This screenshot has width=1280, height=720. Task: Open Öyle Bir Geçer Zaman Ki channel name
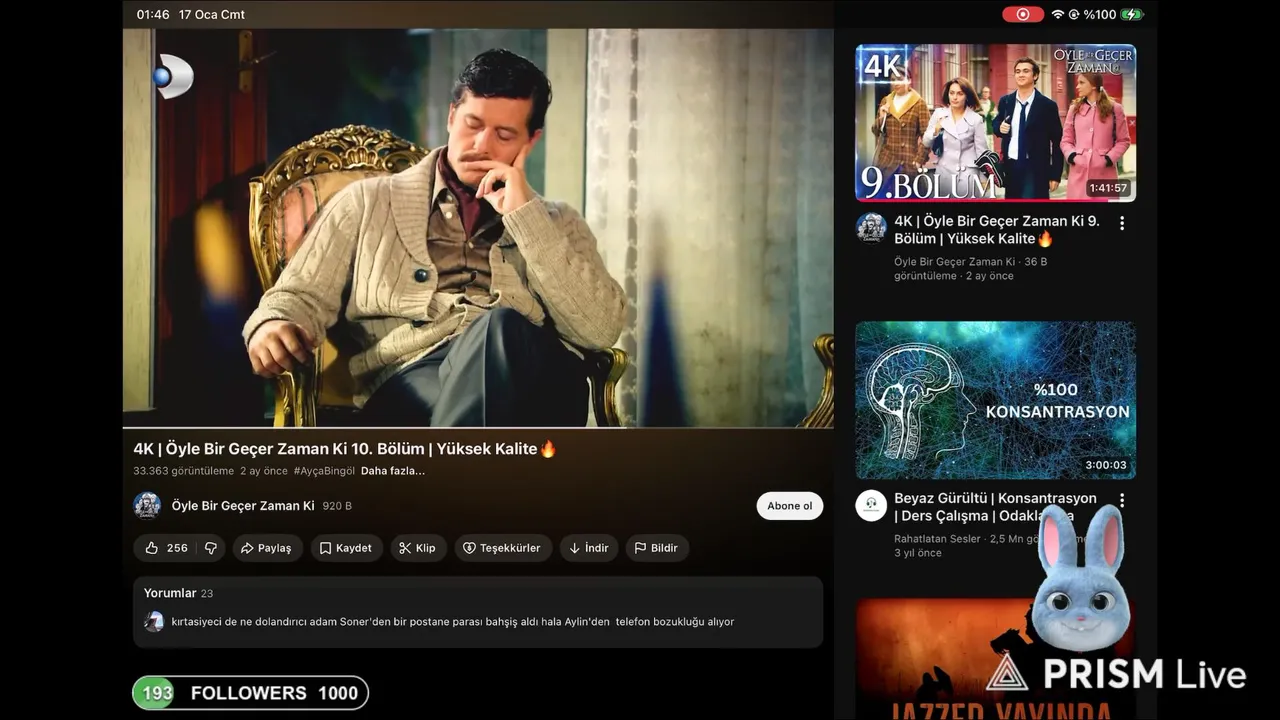(x=243, y=506)
